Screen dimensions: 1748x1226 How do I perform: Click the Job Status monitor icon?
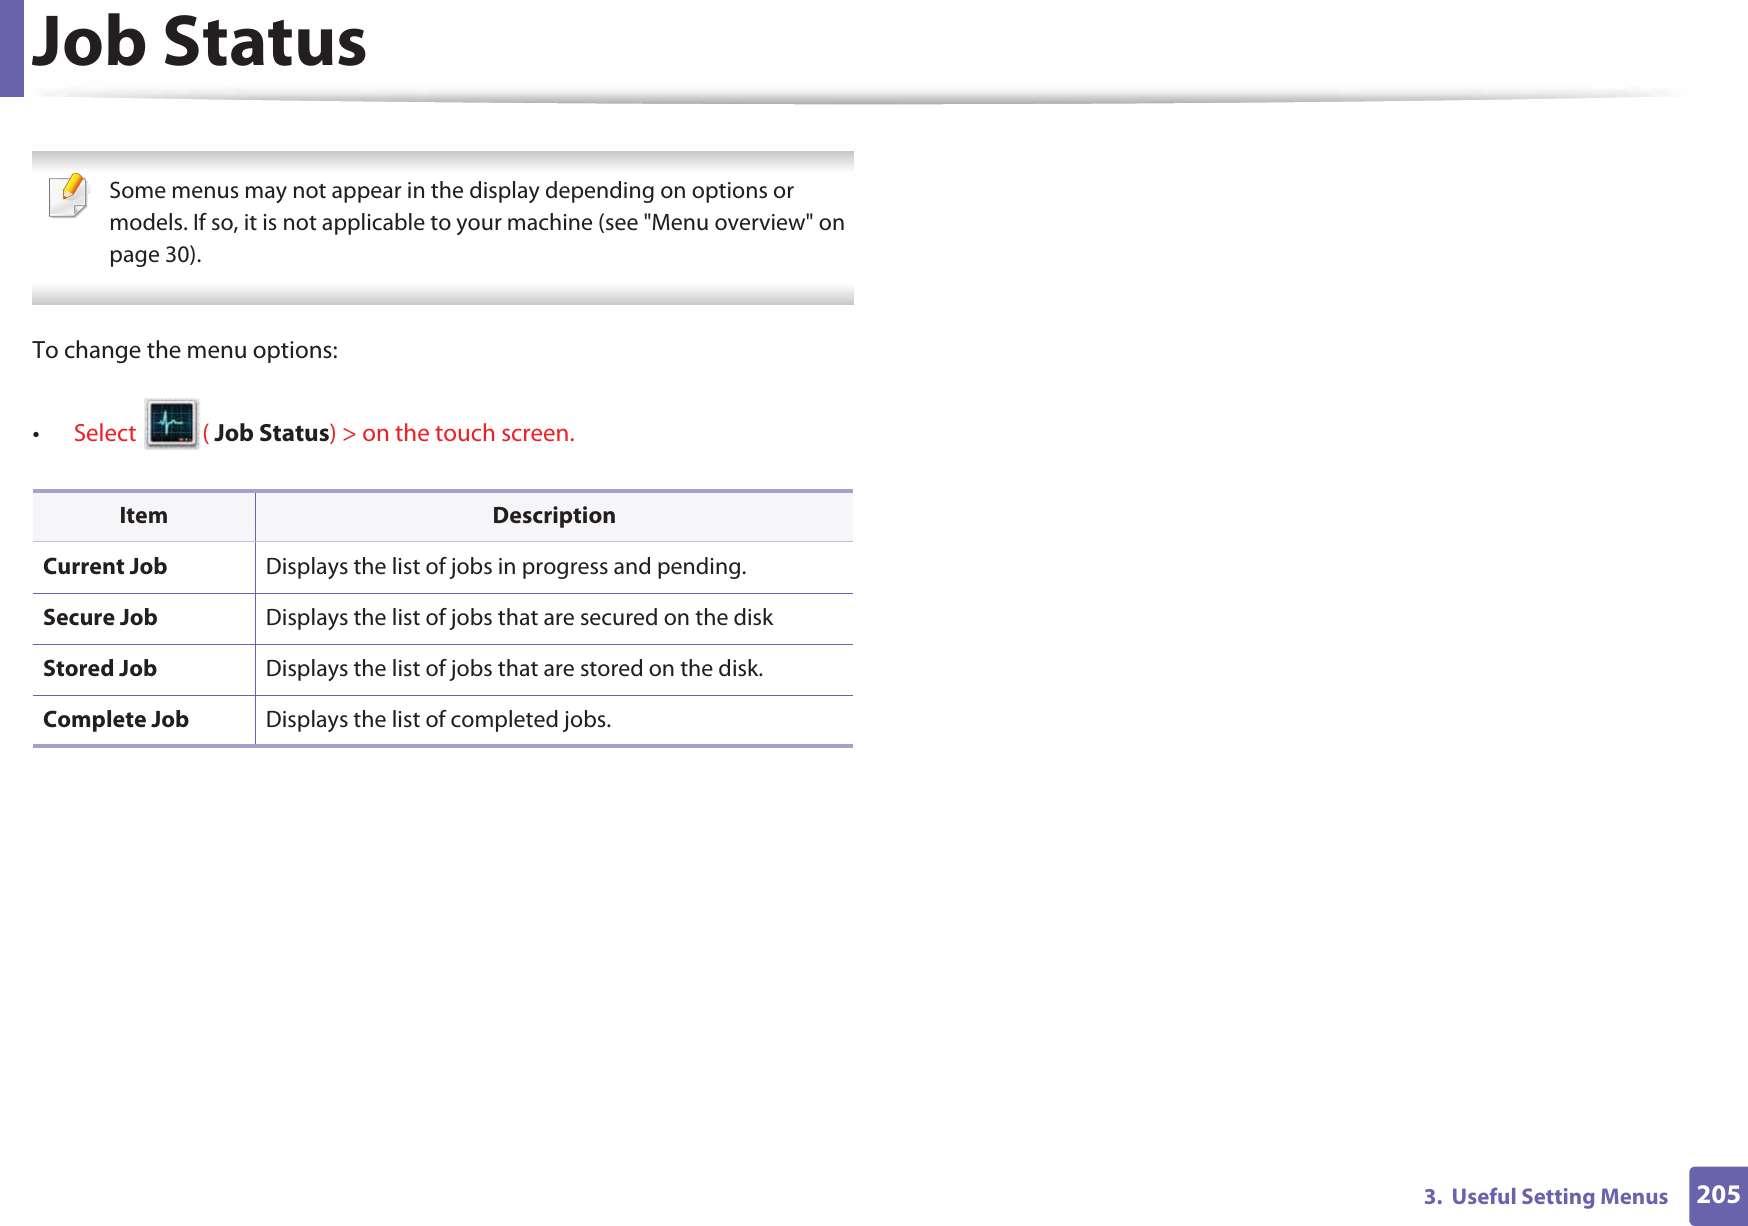point(171,424)
